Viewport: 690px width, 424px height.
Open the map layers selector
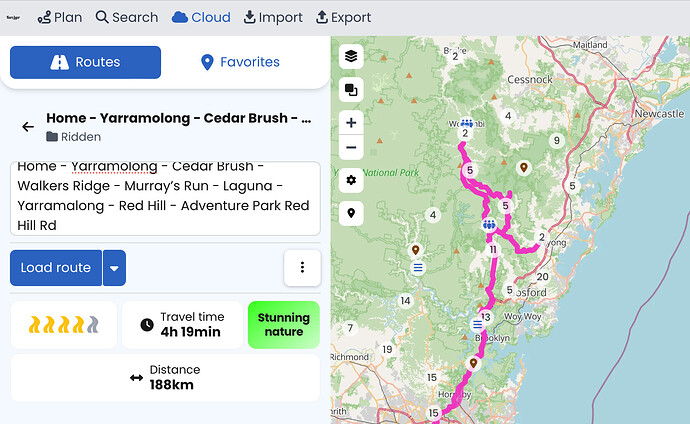351,57
